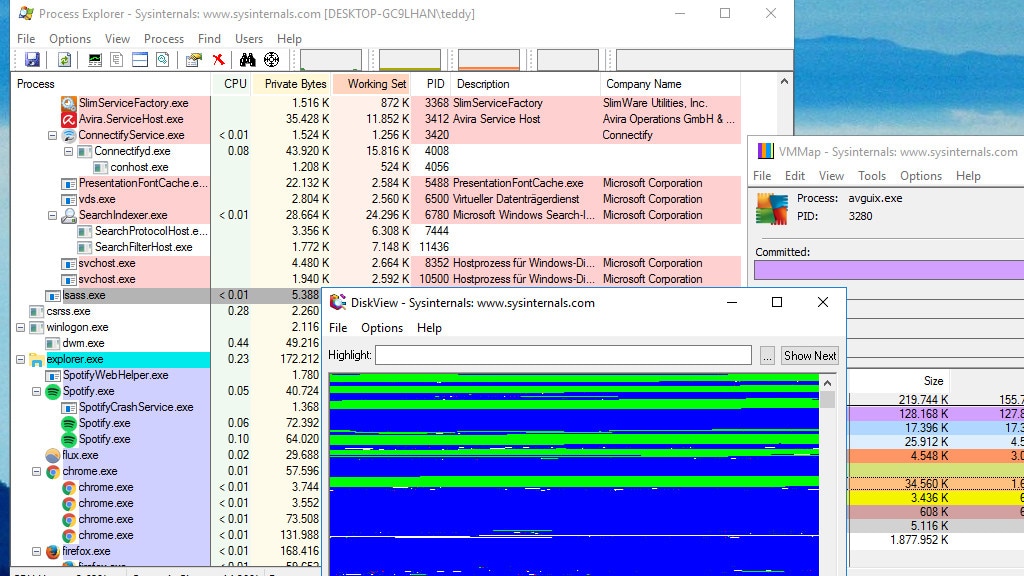Collapse the SearchIndexer.exe tree node

pos(52,215)
